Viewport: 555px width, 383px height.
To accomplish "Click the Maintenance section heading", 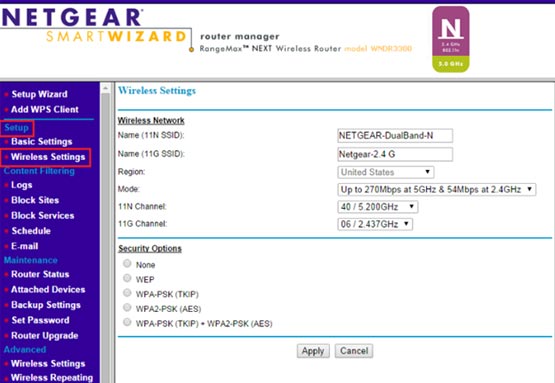I will tap(30, 260).
